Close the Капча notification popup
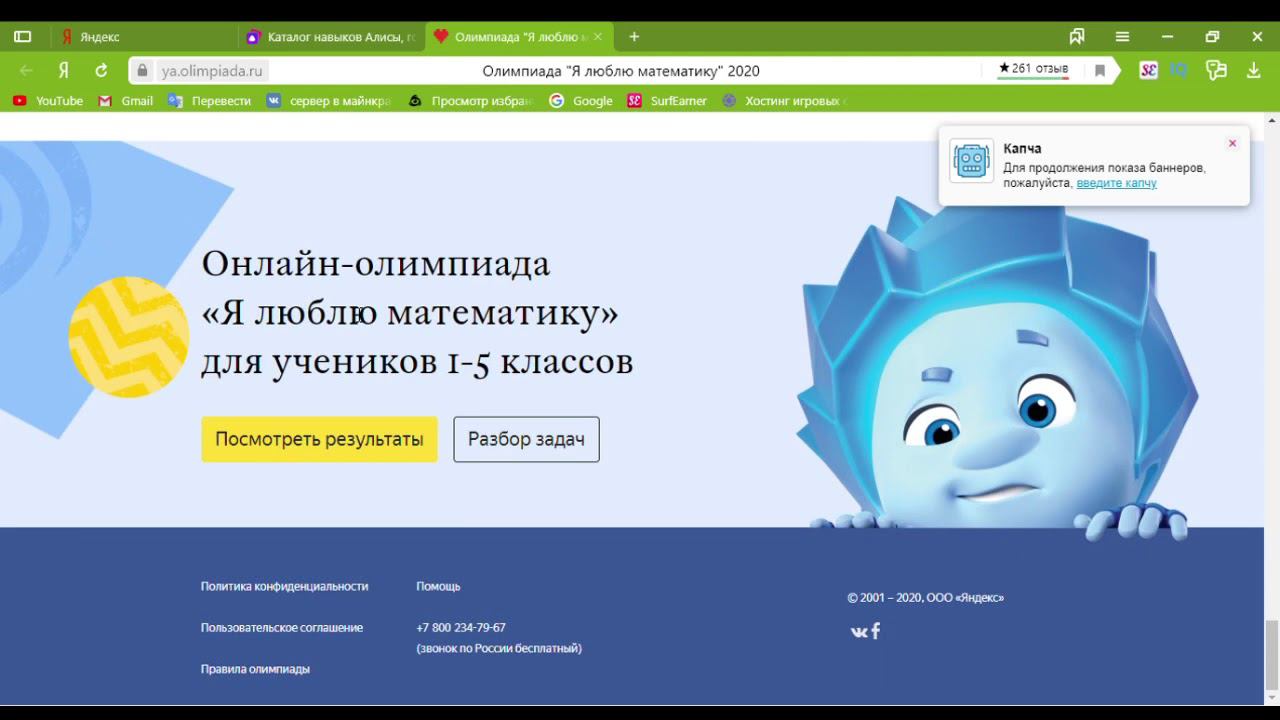 pos(1232,143)
